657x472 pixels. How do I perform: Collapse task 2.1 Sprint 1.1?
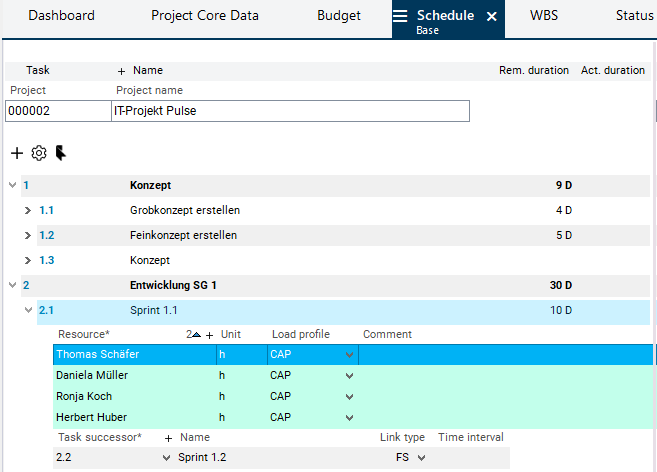coord(28,310)
